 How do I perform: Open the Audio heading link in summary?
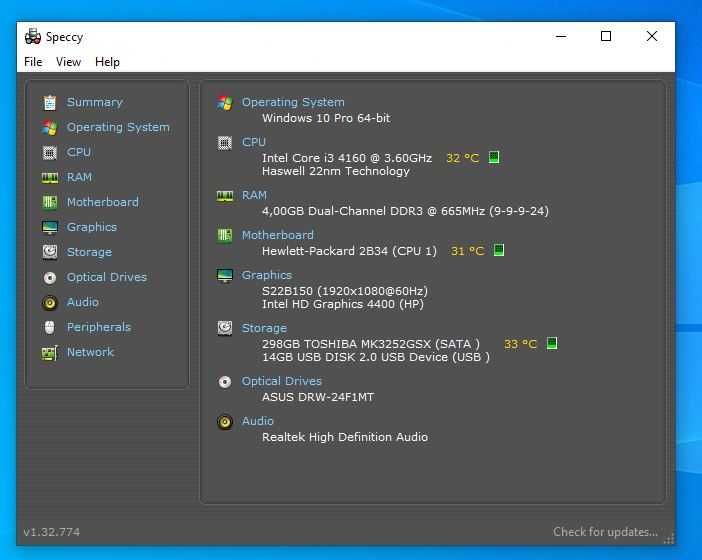click(257, 421)
